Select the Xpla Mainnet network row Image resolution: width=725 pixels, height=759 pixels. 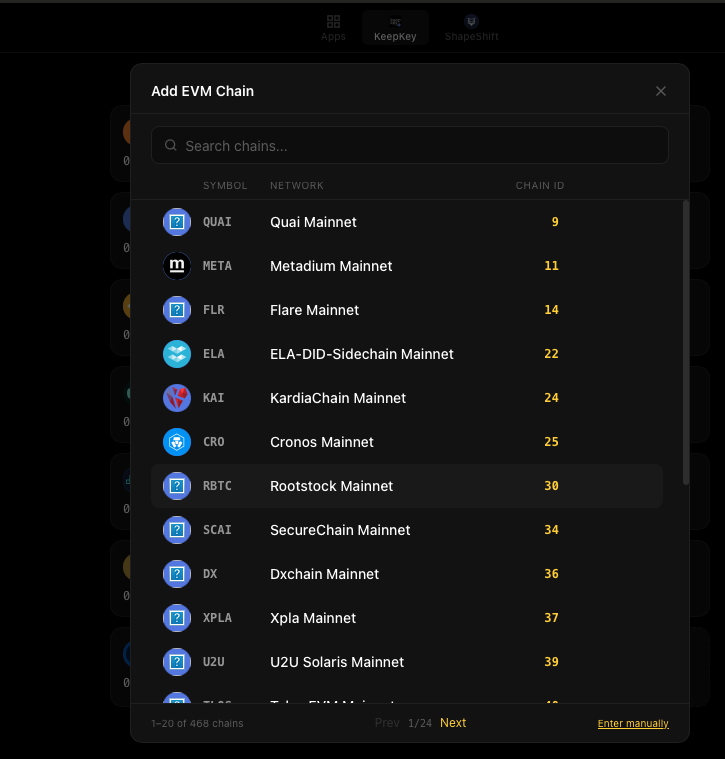pos(406,618)
